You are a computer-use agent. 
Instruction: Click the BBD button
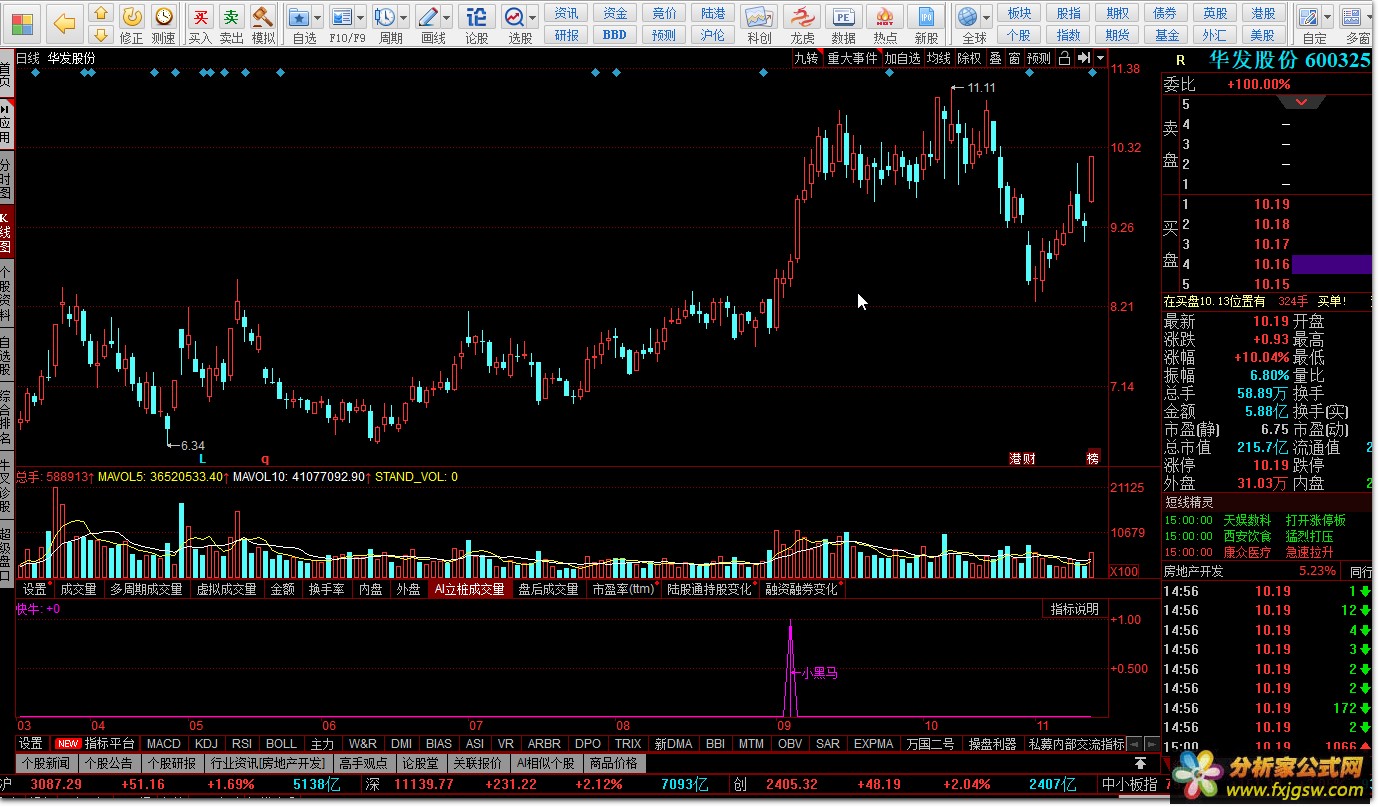click(615, 35)
